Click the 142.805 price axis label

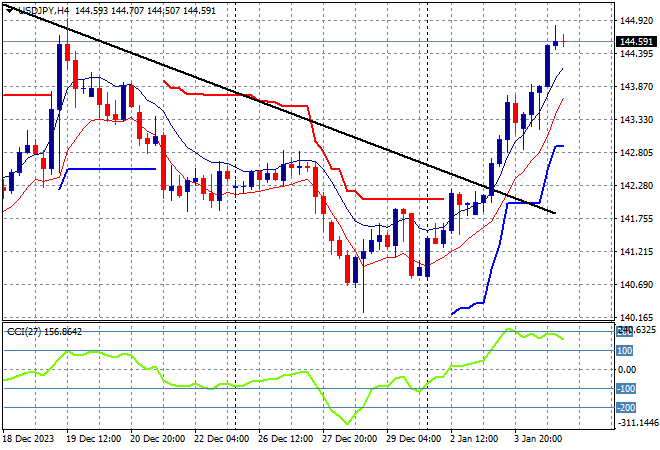(x=637, y=152)
